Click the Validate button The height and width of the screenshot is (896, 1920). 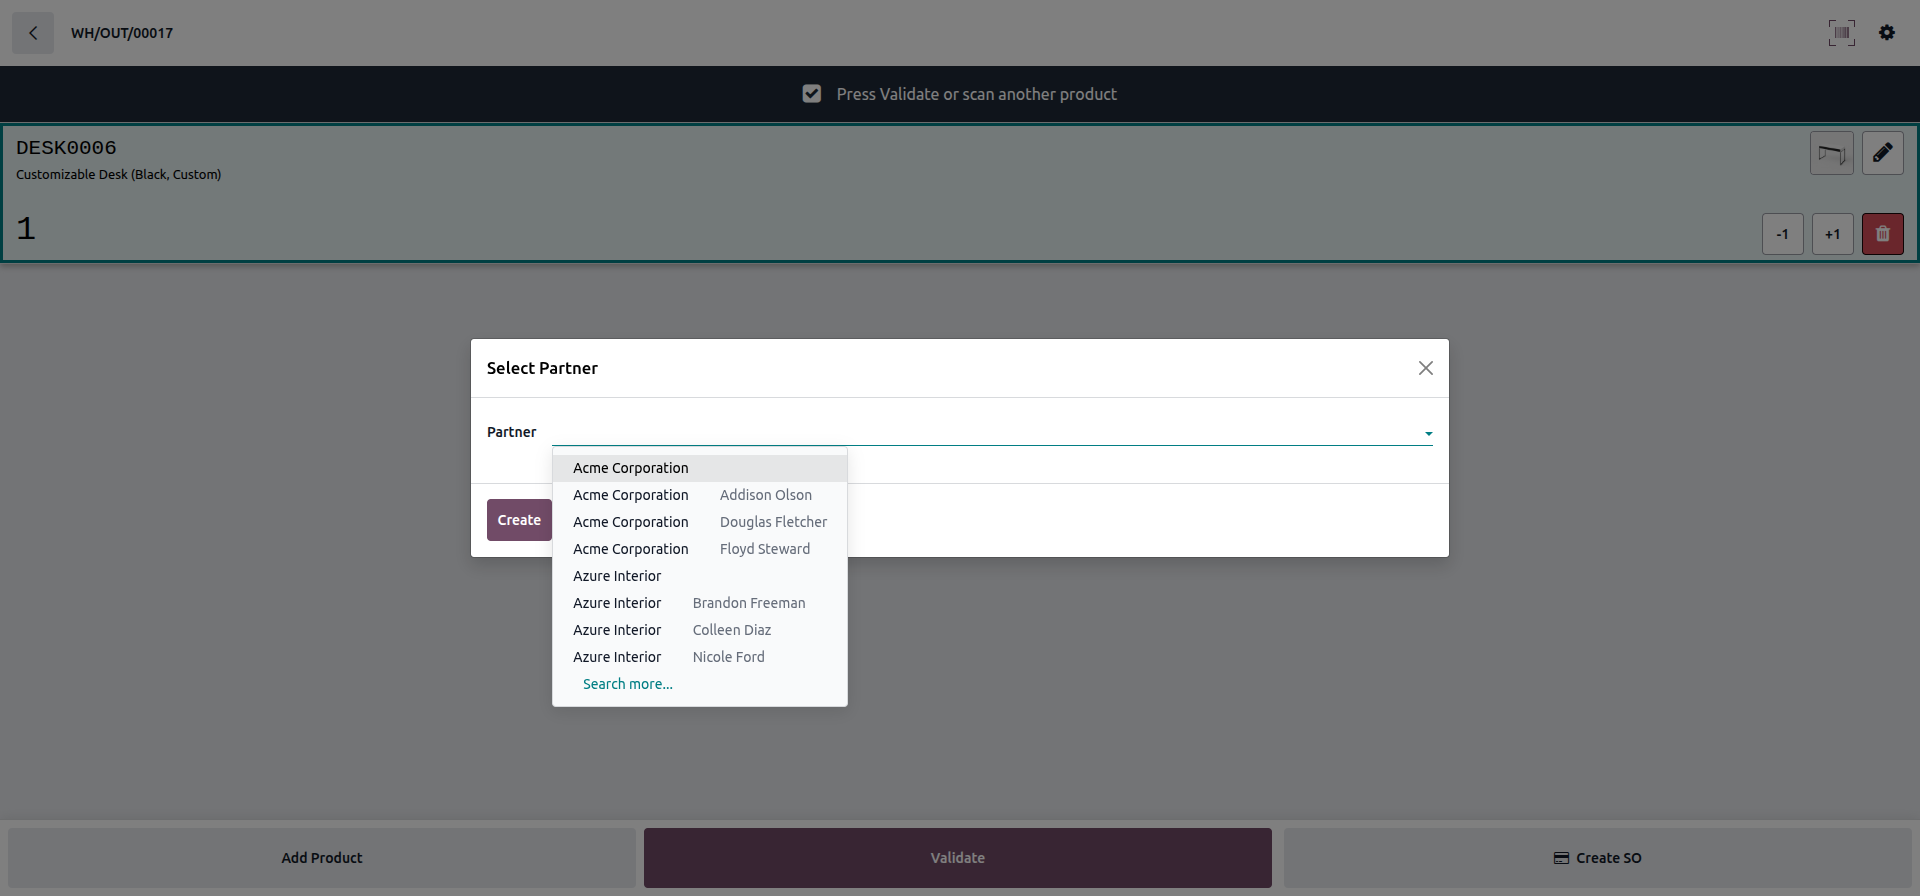(x=958, y=858)
